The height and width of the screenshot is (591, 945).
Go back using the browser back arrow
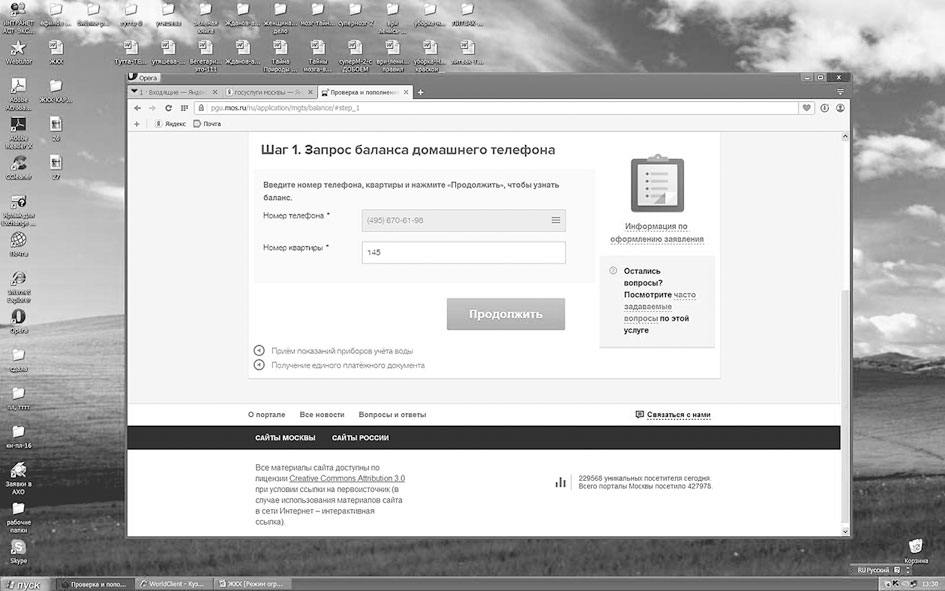point(137,107)
